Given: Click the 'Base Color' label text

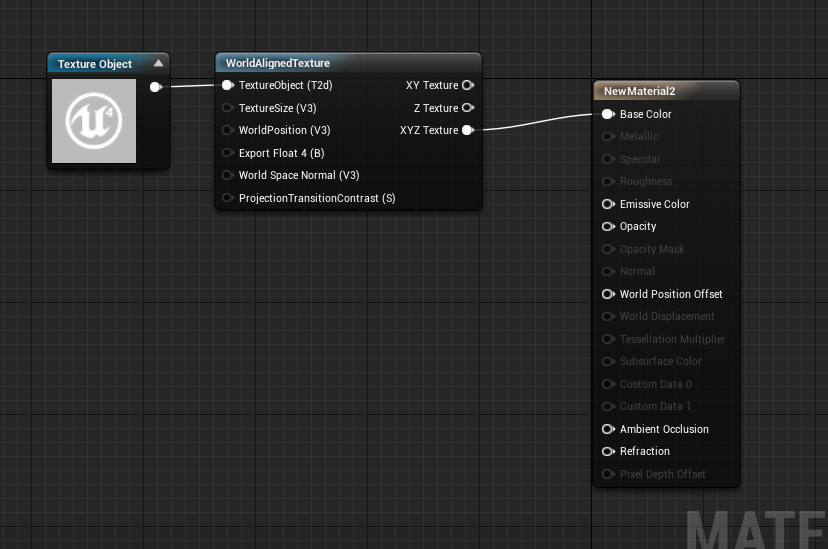Looking at the screenshot, I should pos(645,114).
